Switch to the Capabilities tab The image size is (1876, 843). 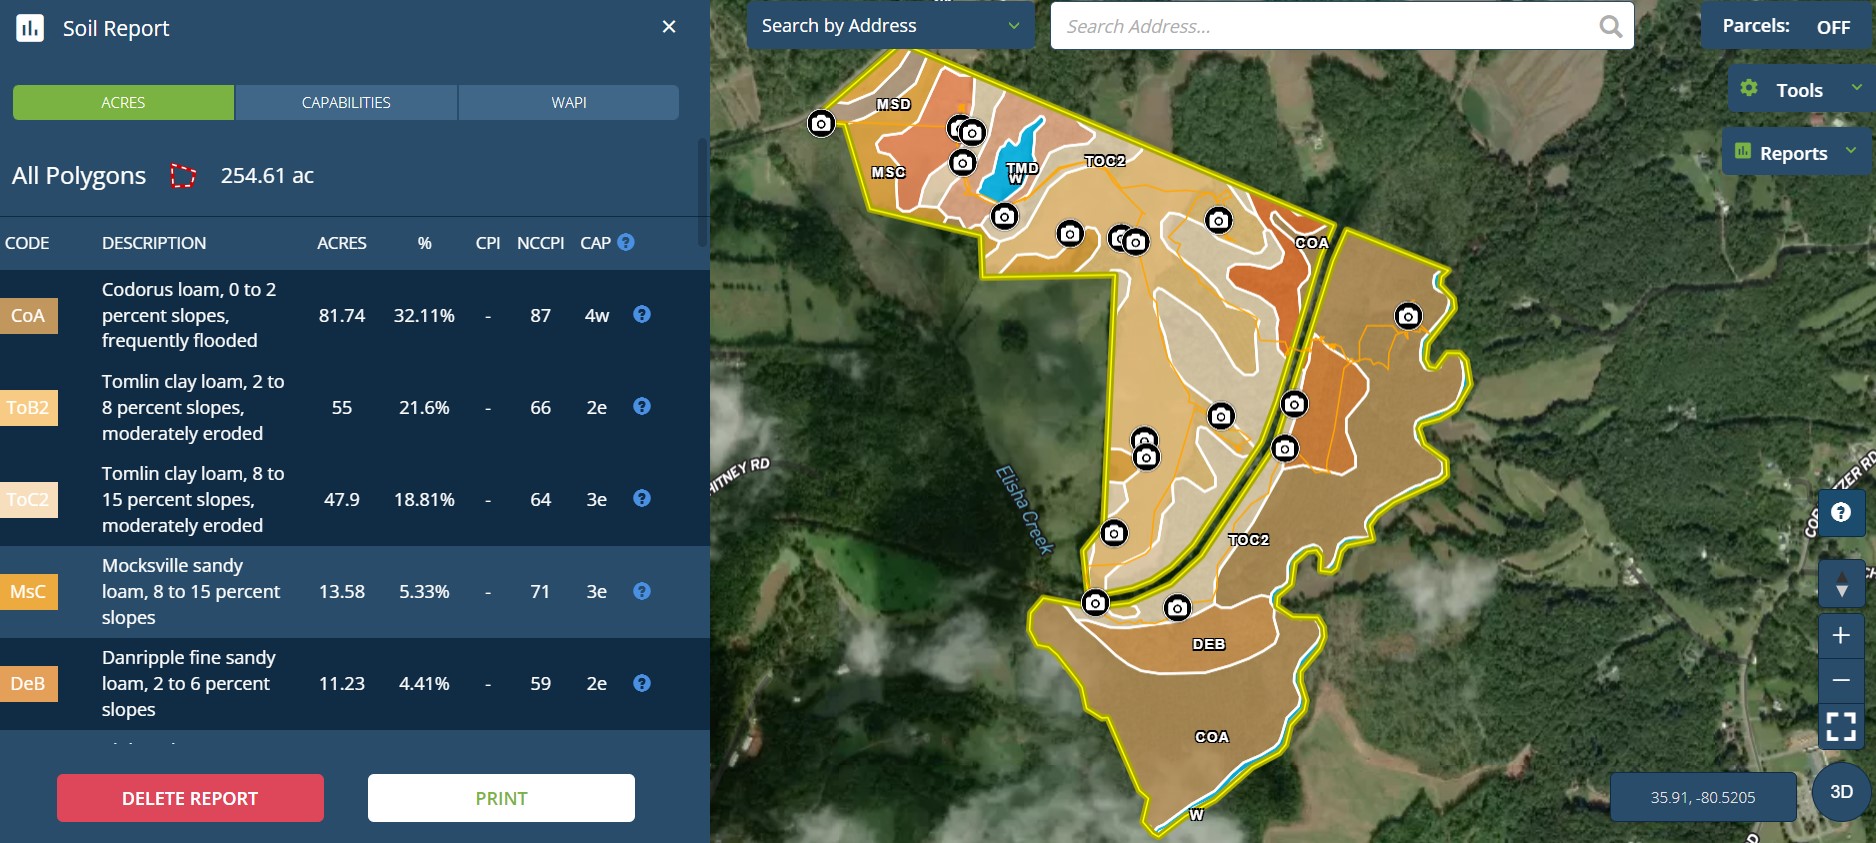tap(346, 103)
